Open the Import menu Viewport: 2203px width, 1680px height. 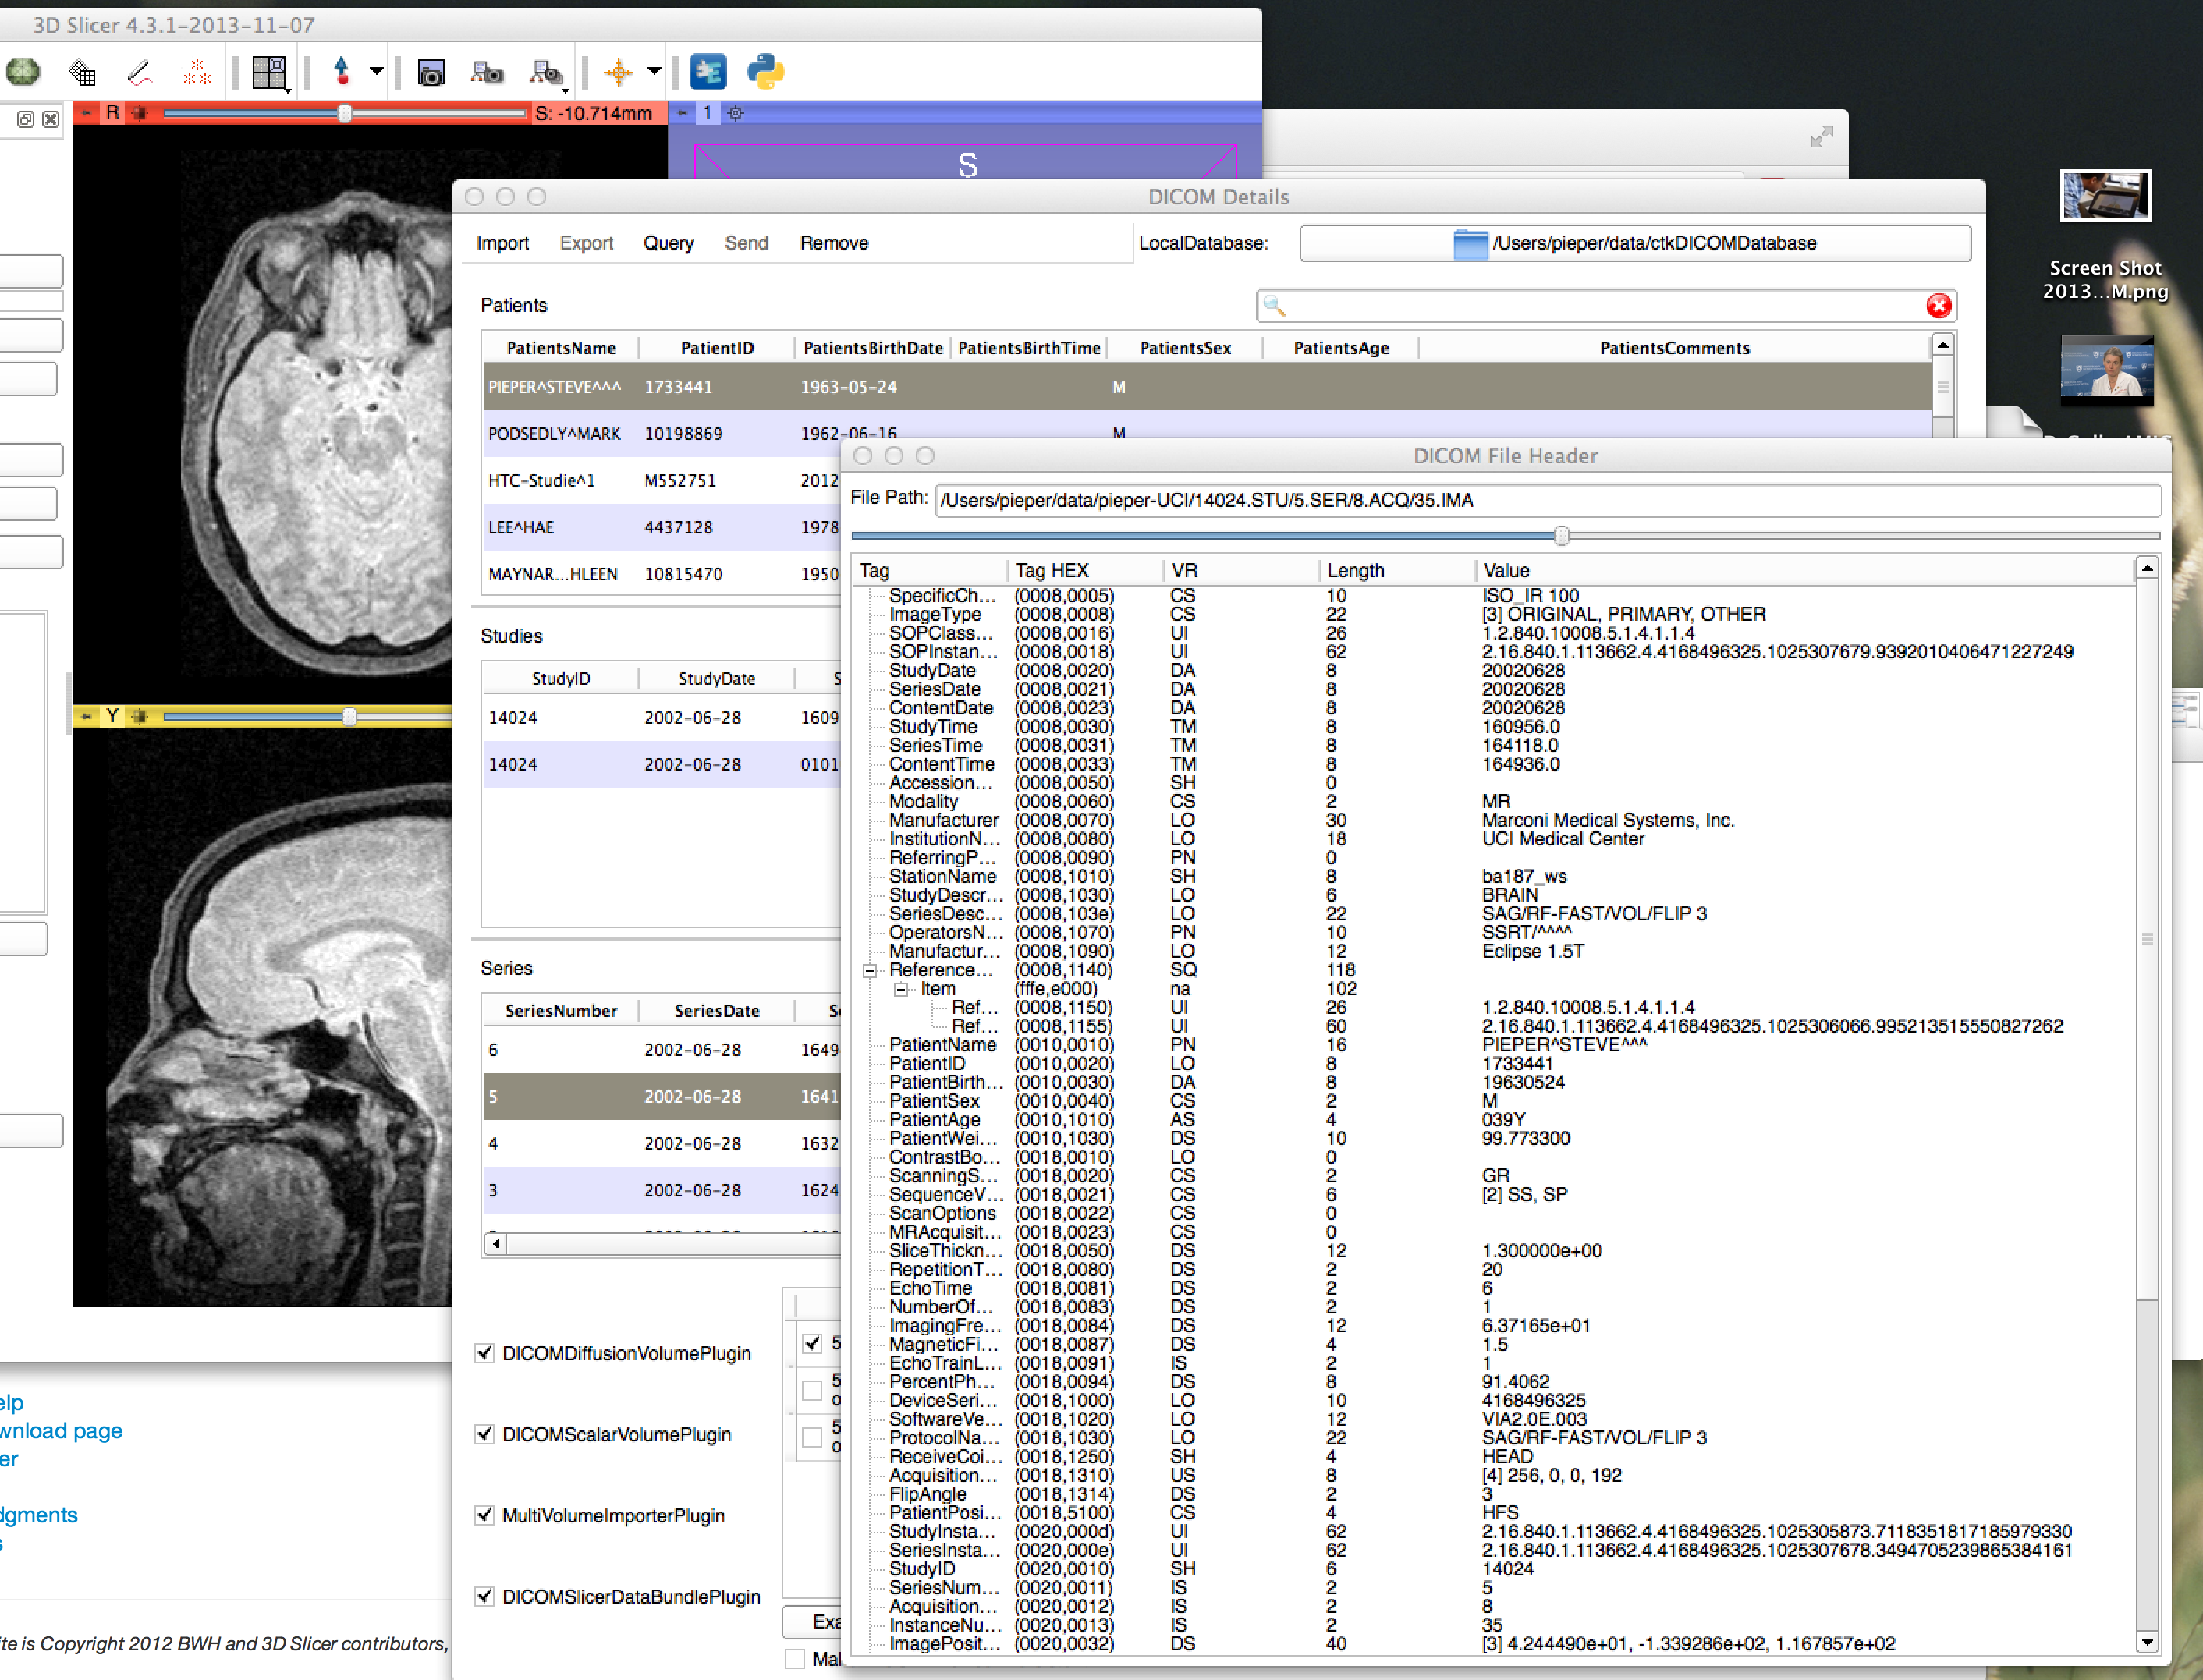click(x=502, y=243)
